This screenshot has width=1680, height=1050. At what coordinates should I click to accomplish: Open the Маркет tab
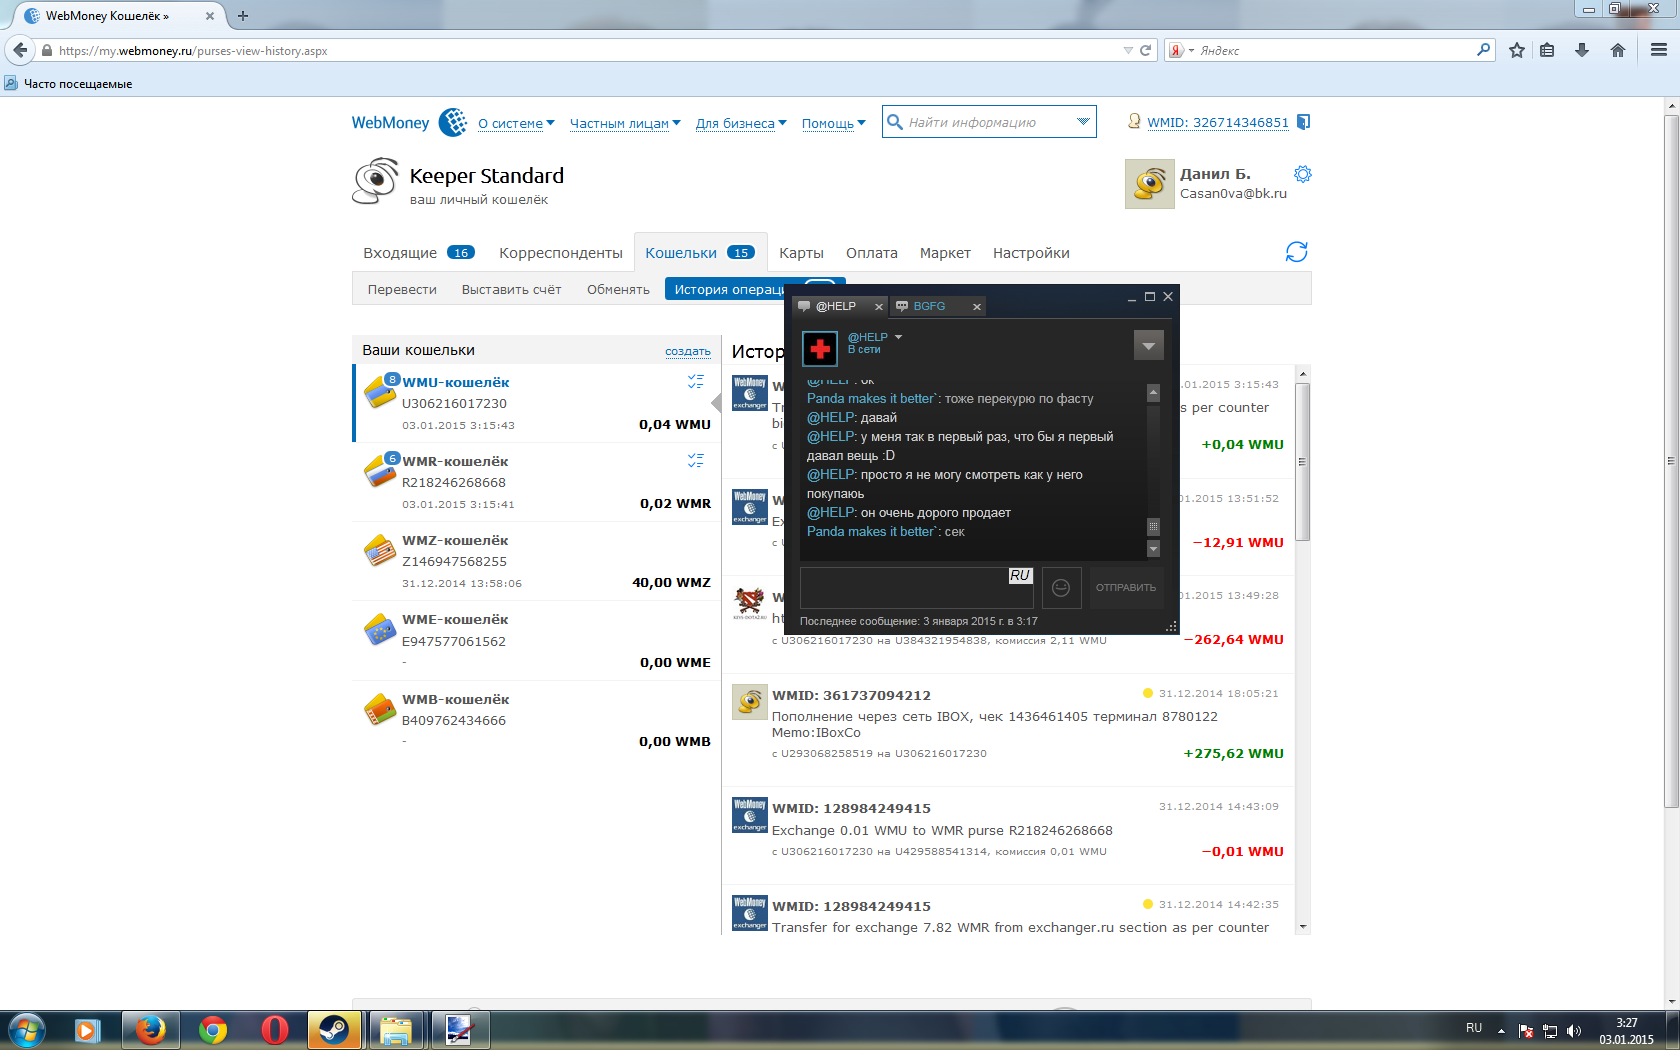945,253
